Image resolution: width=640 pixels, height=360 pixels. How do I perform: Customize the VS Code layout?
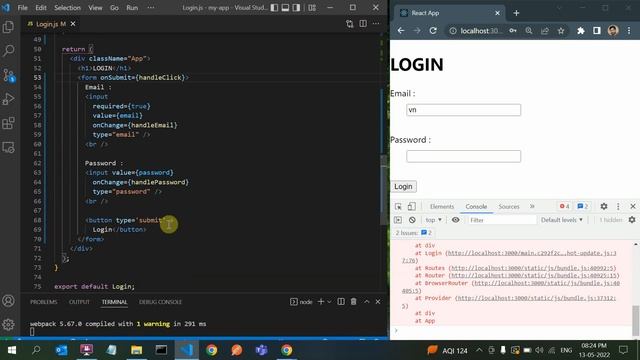pos(312,8)
